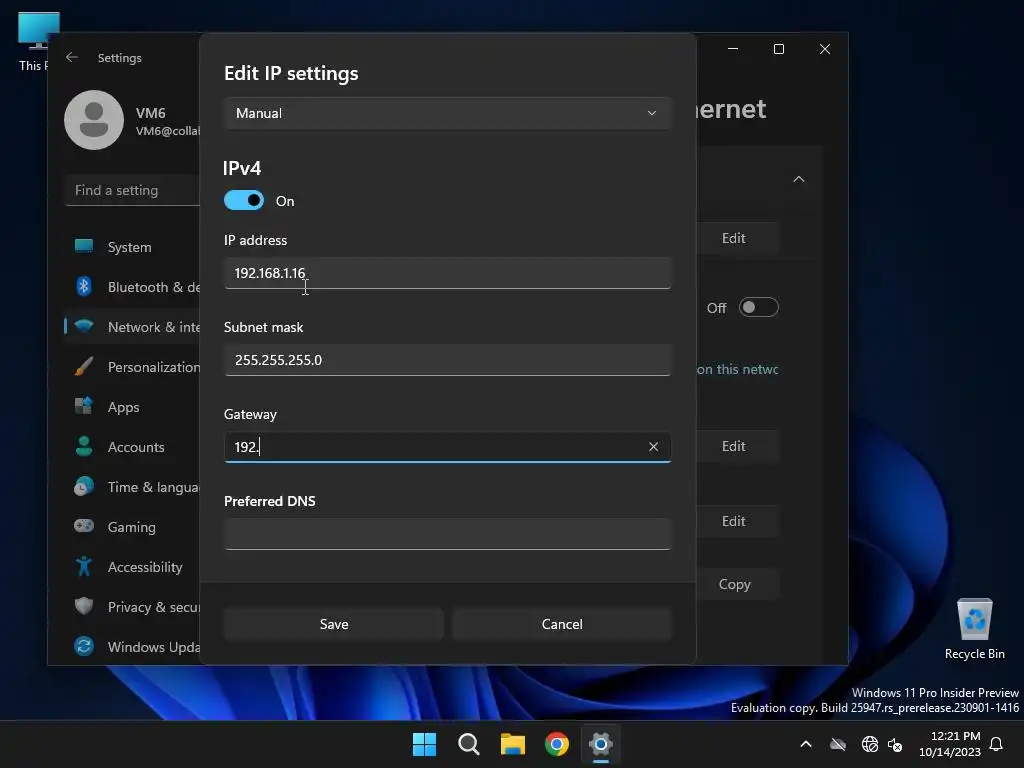Screen dimensions: 1024x768
Task: Click the Privacy shield icon
Action: 84,606
